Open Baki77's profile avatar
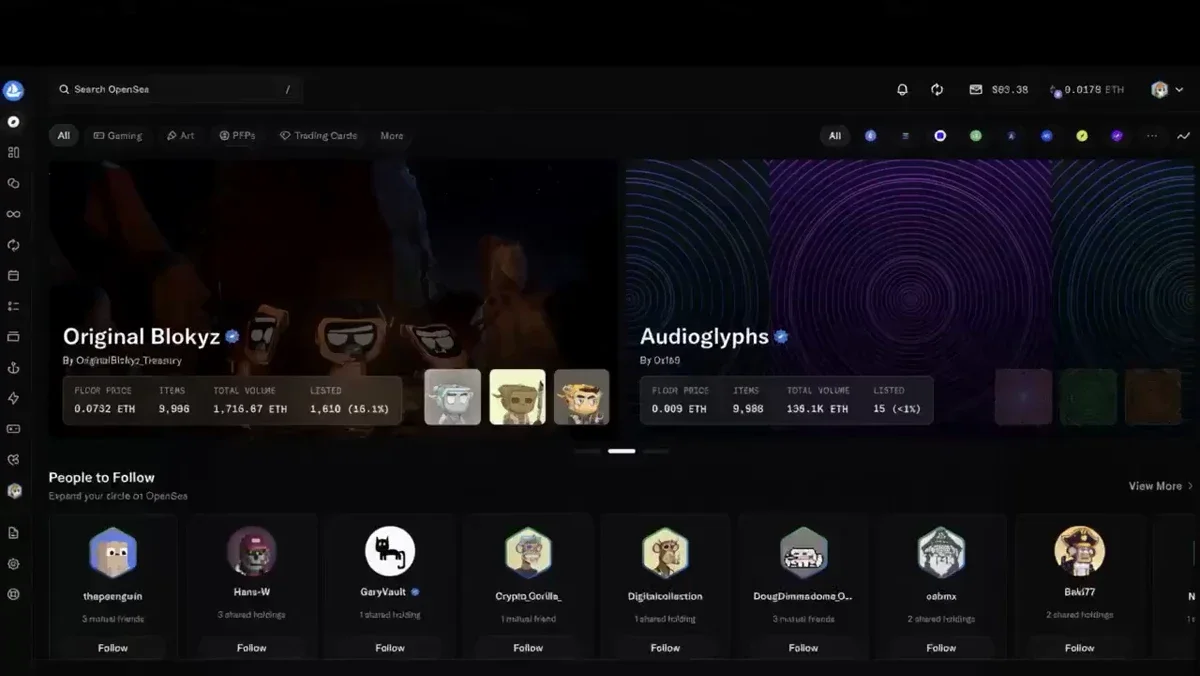The height and width of the screenshot is (676, 1200). (1079, 551)
